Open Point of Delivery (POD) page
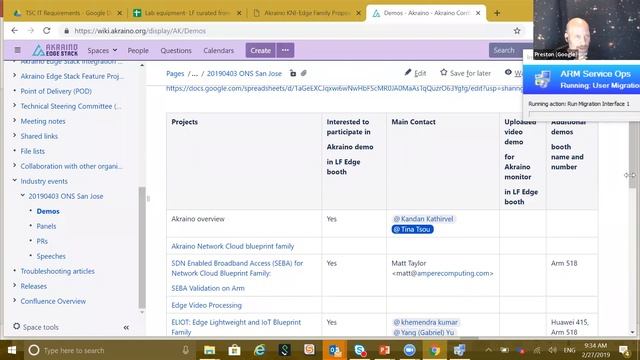The width and height of the screenshot is (640, 360). point(56,91)
